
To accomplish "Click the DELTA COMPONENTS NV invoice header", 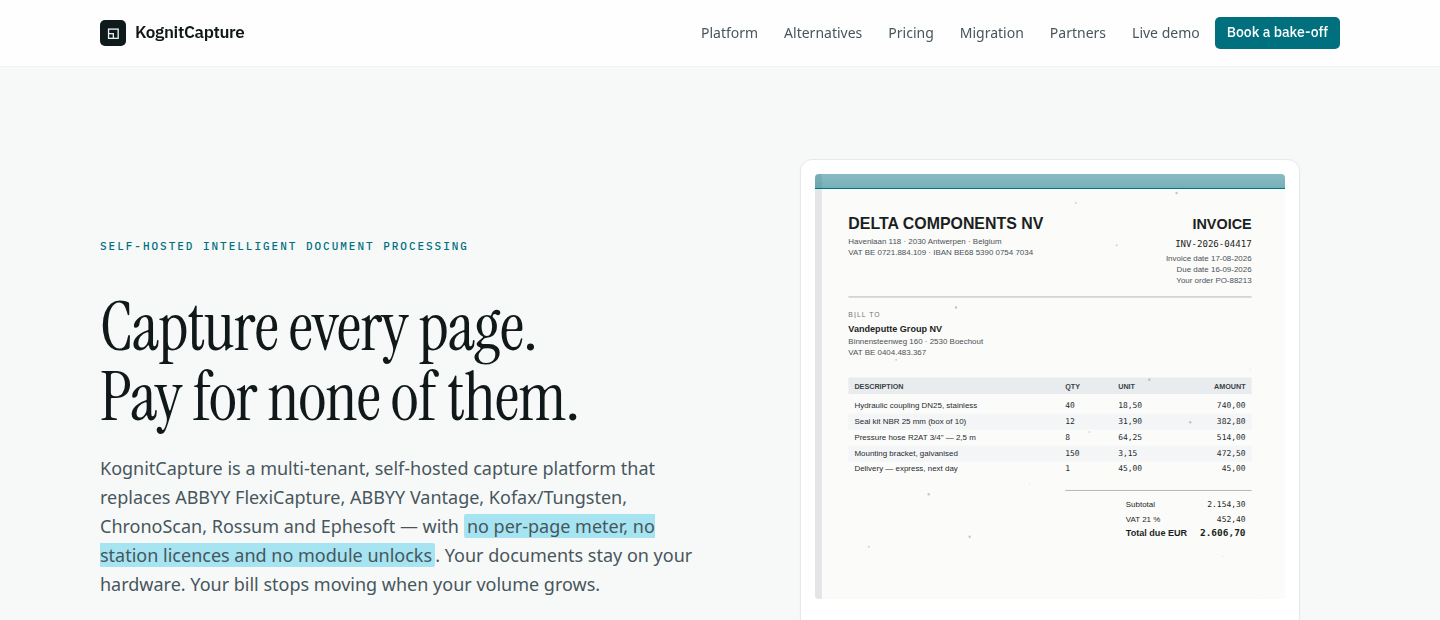I will click(945, 224).
